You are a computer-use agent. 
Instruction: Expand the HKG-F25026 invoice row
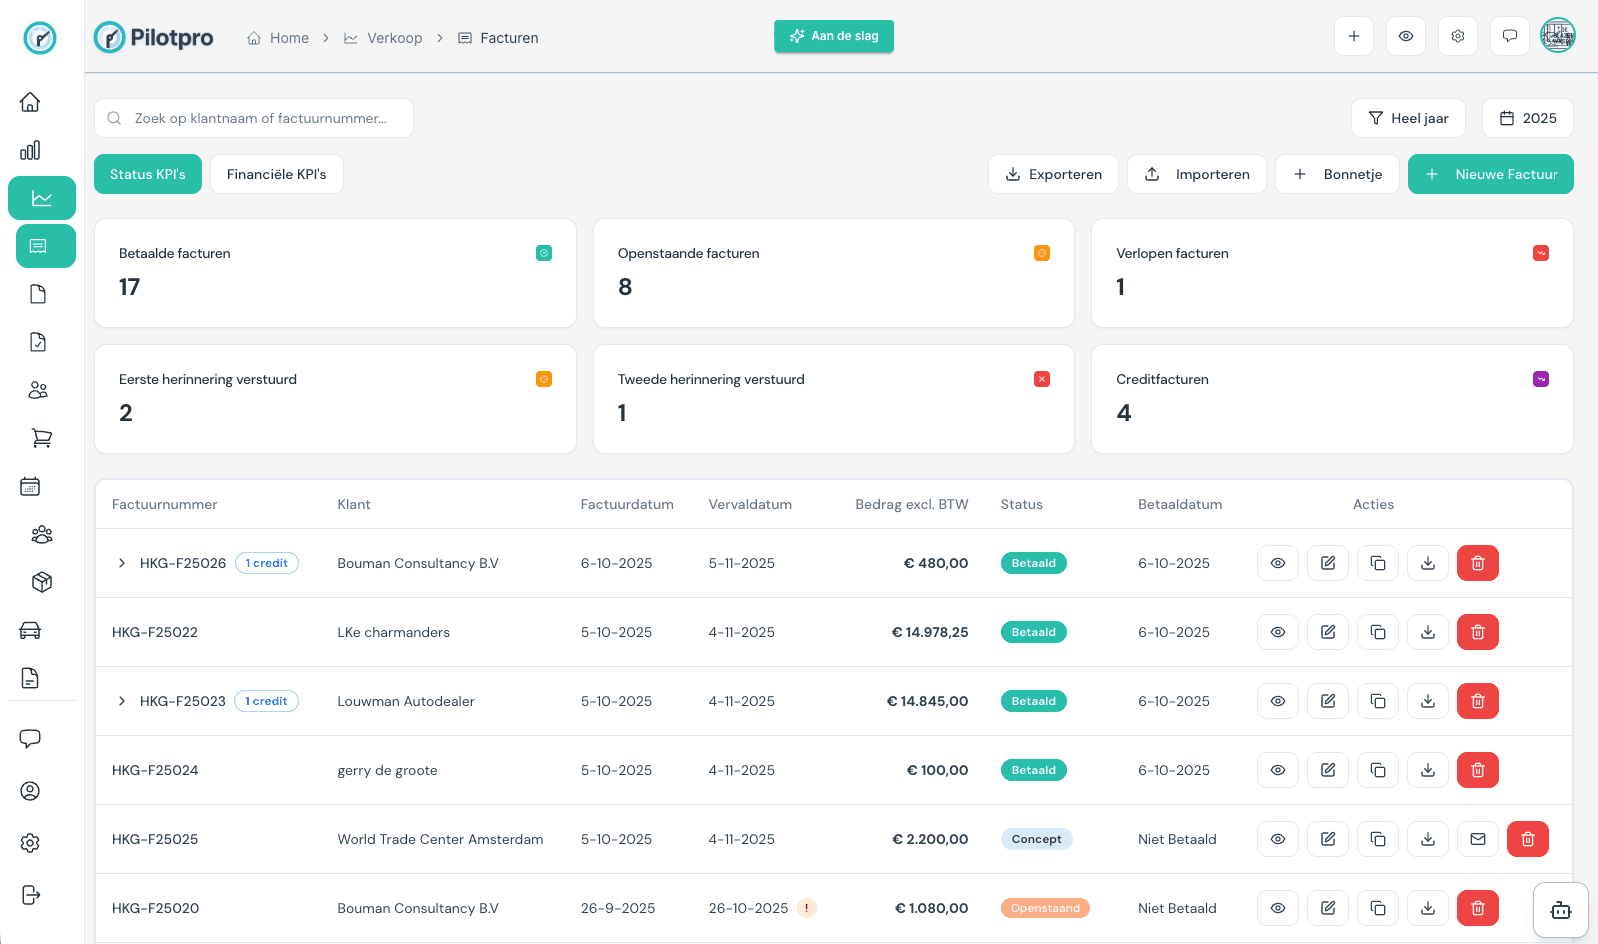122,563
